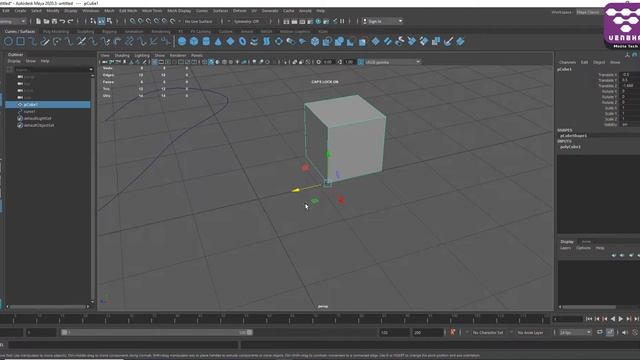Click the save scene icon
Screen dimensions: 640x360
tap(54, 21)
